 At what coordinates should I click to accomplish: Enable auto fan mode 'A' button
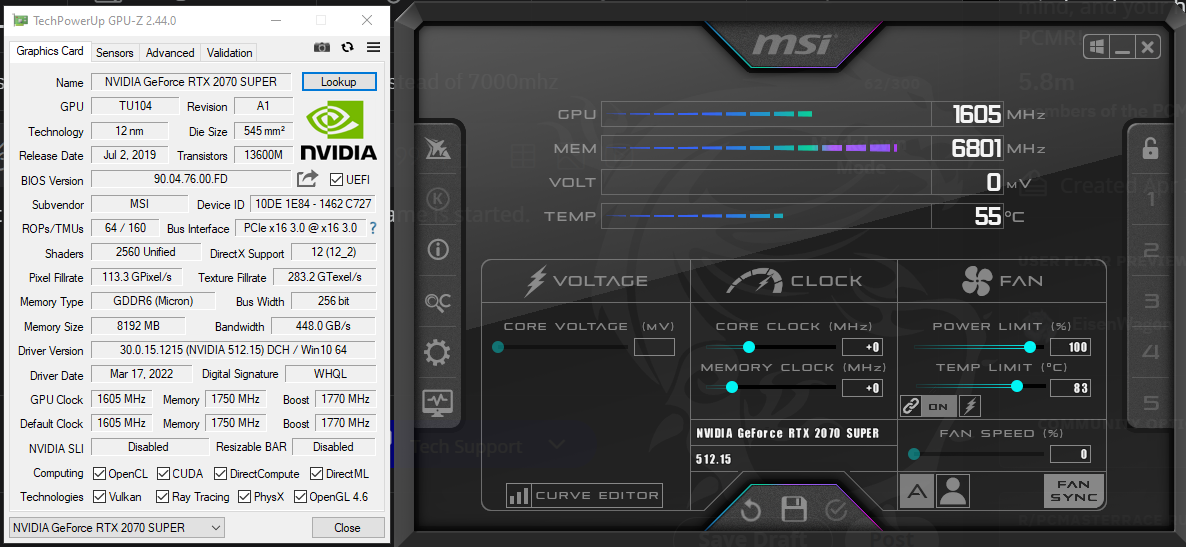pyautogui.click(x=917, y=491)
